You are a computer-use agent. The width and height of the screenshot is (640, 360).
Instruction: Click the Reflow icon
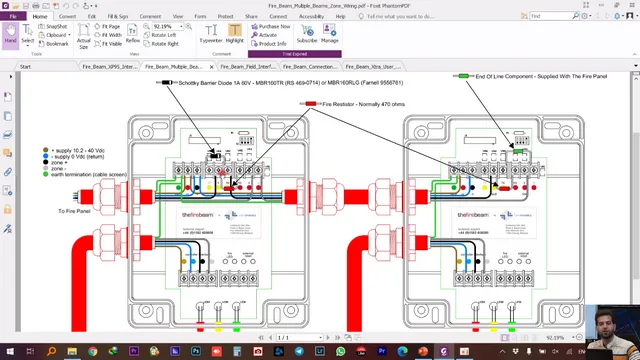(x=132, y=34)
